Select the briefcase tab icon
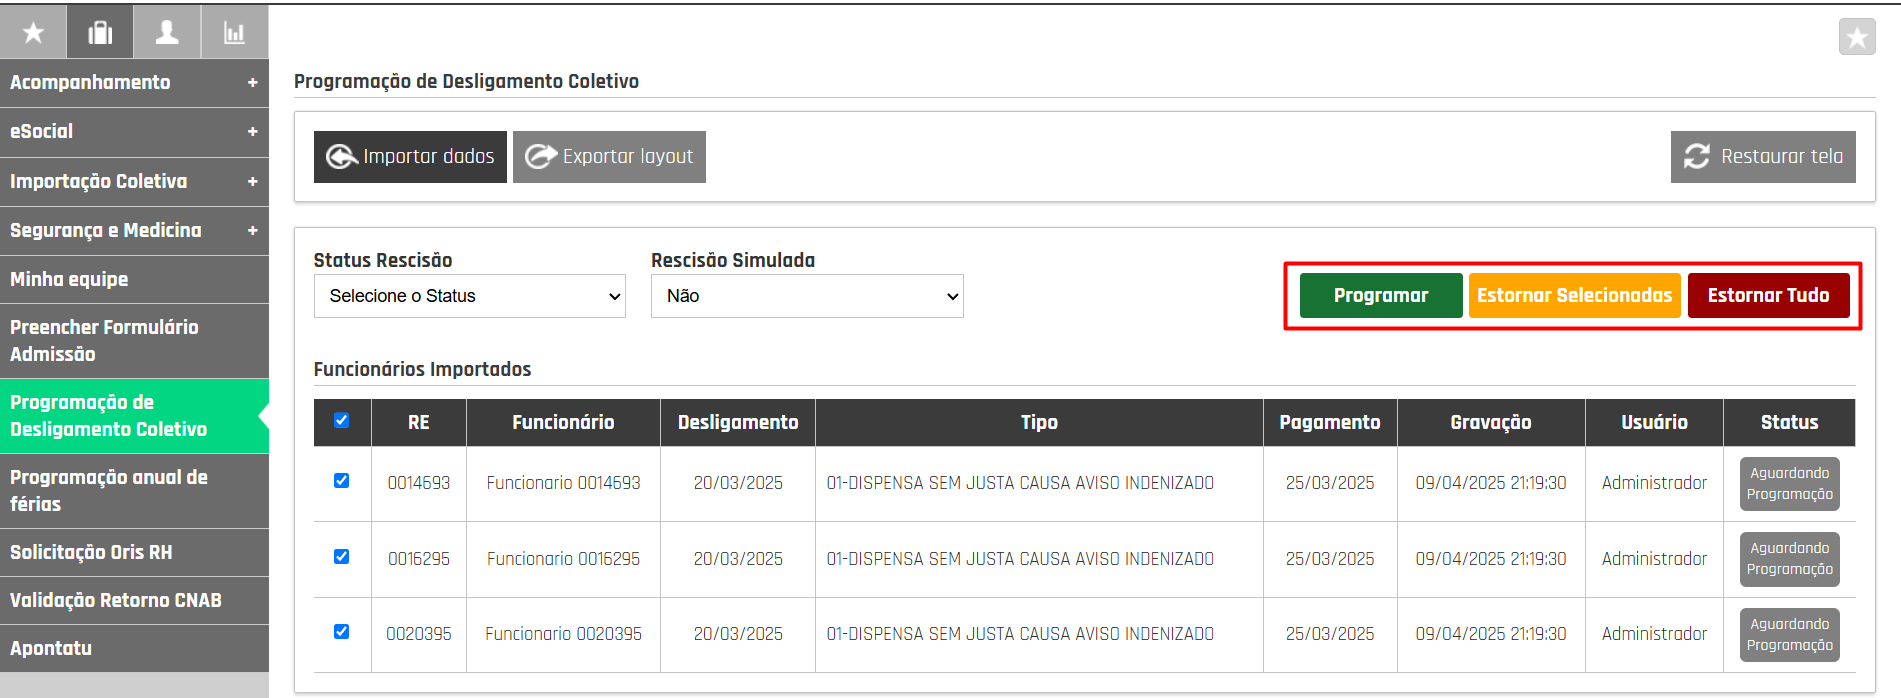 (x=100, y=32)
